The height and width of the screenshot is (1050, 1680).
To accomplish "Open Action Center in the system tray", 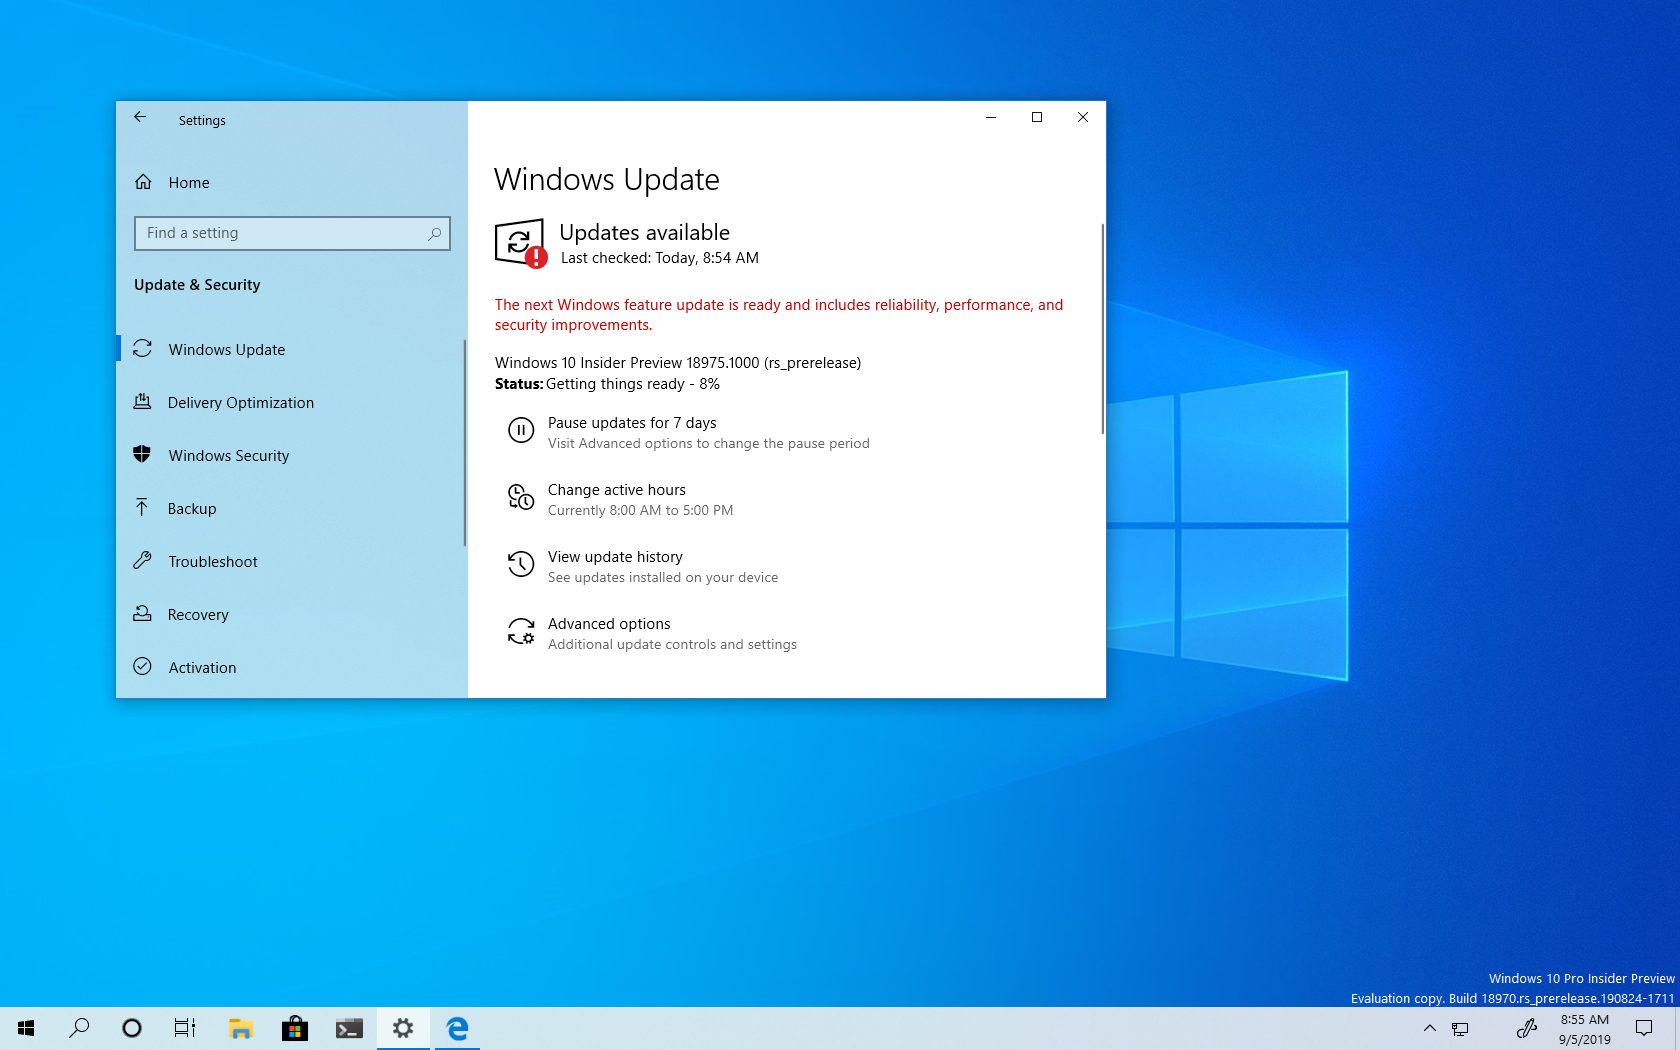I will tap(1646, 1028).
